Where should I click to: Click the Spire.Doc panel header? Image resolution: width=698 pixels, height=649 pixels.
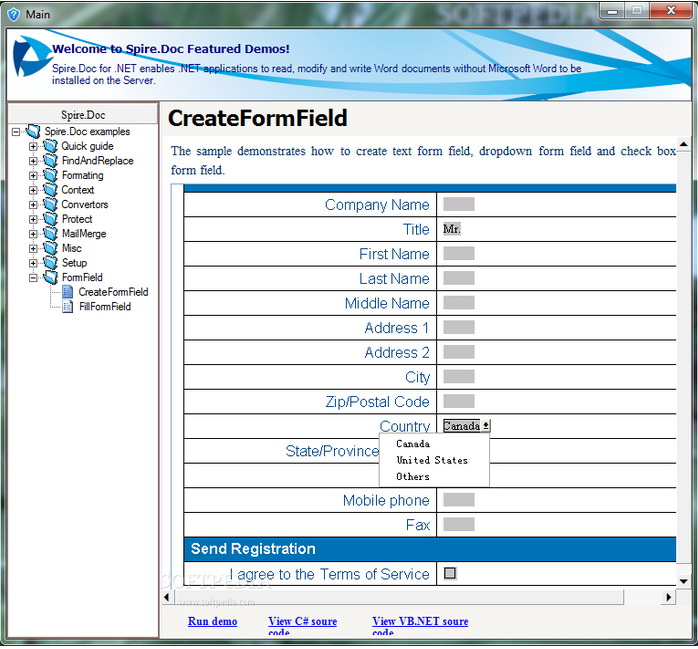click(x=83, y=114)
